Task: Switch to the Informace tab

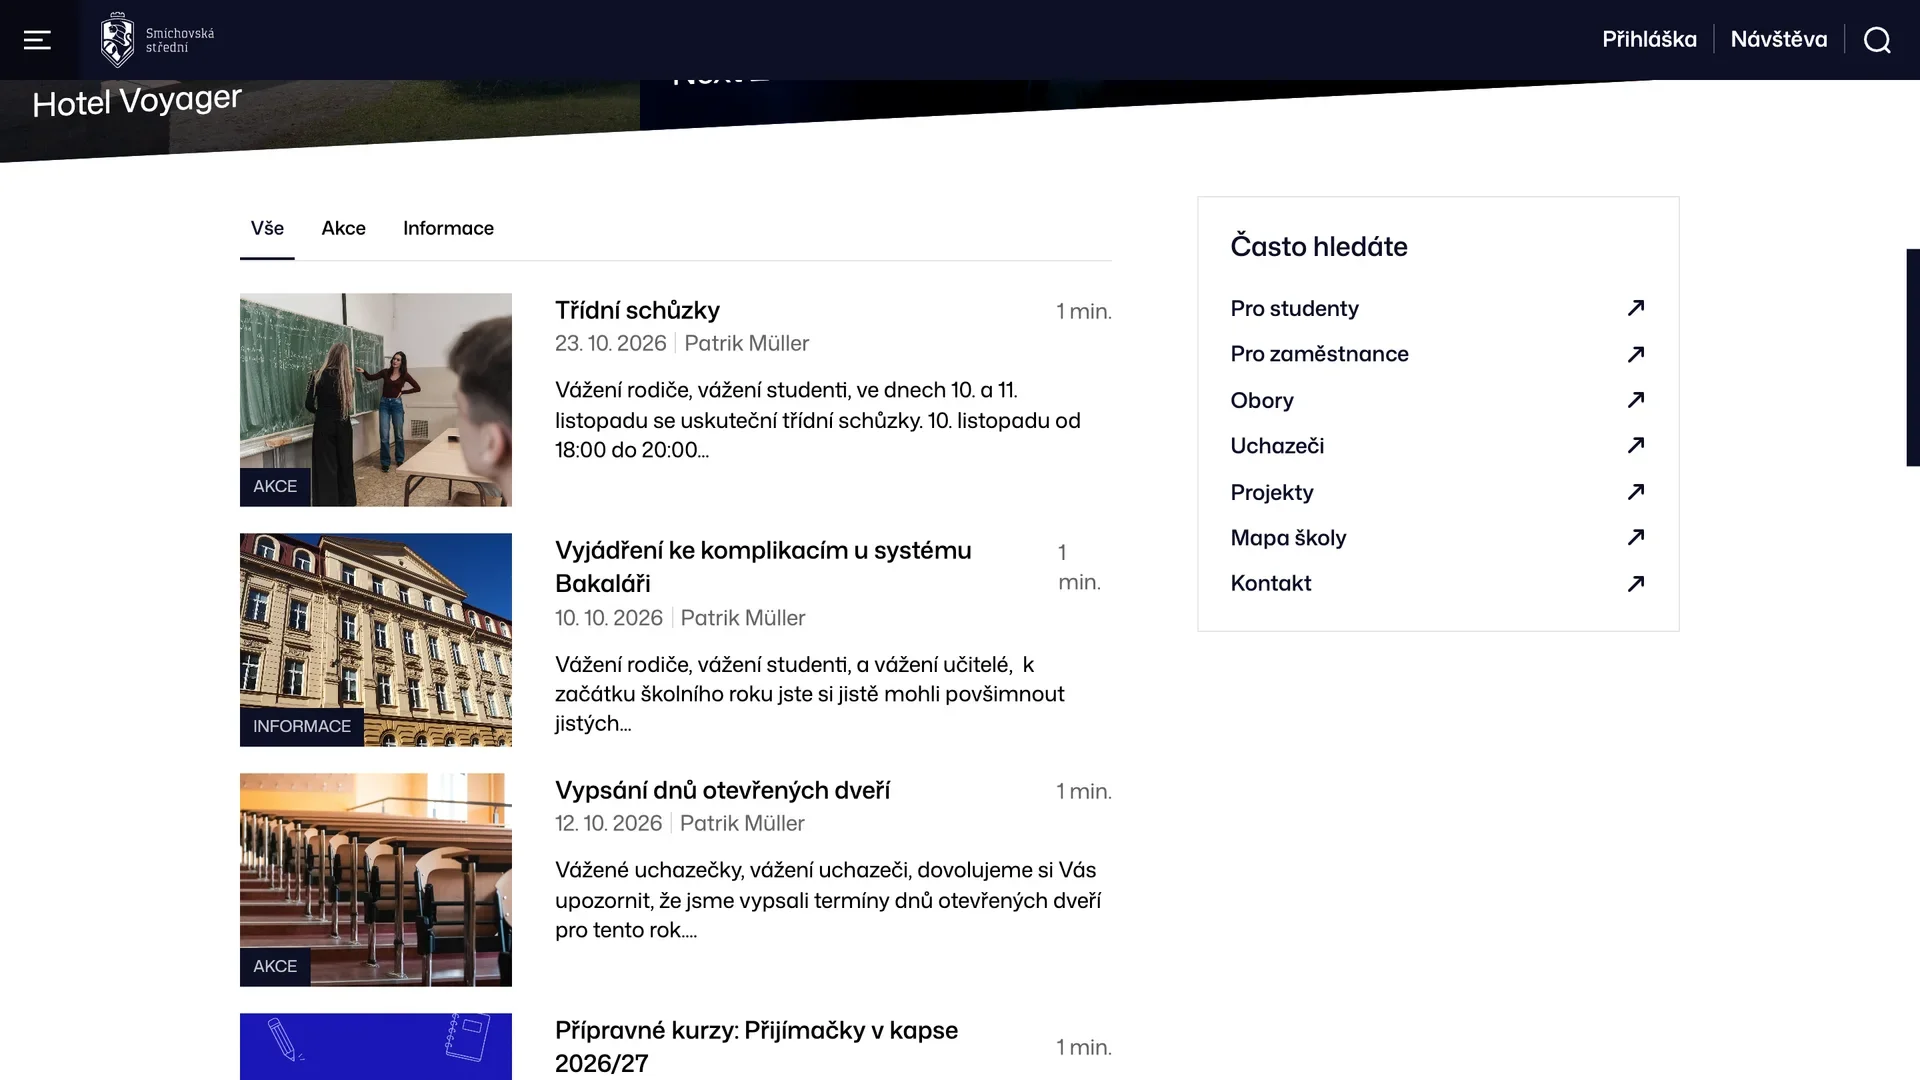Action: [x=448, y=228]
